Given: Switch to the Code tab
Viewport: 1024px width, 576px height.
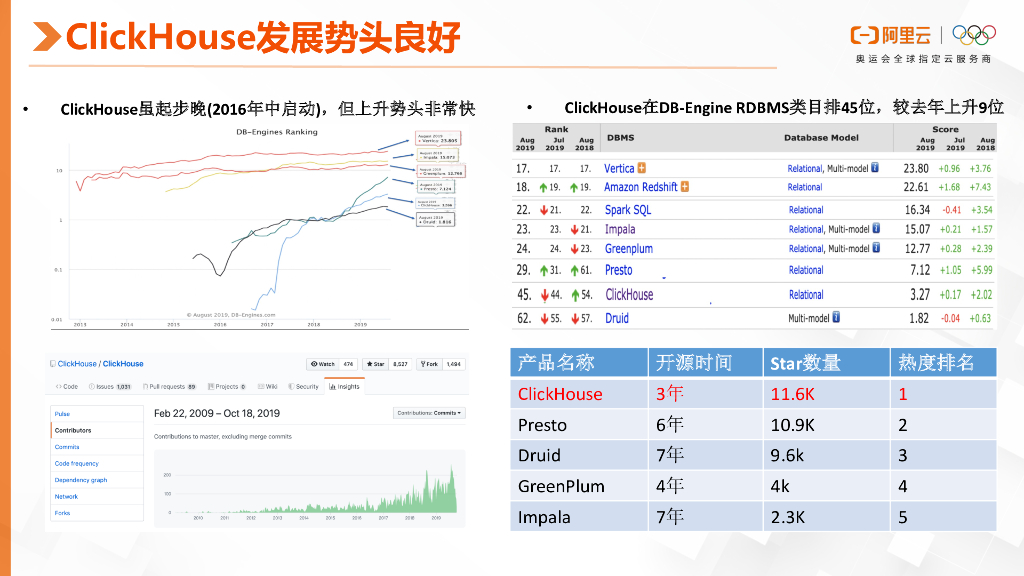Looking at the screenshot, I should point(67,387).
